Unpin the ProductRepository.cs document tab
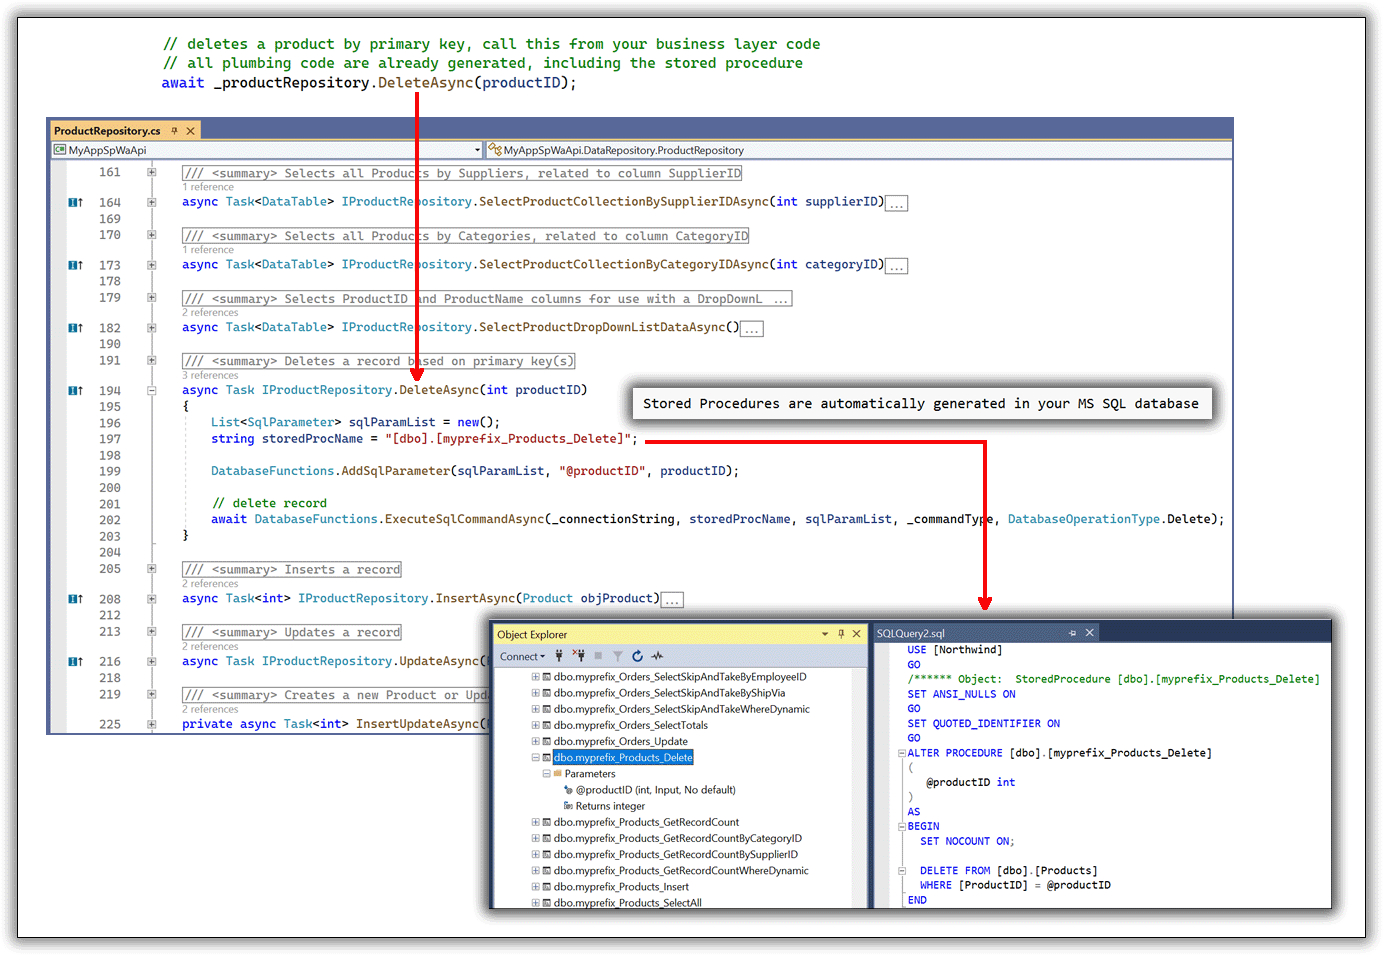The image size is (1383, 955). pyautogui.click(x=175, y=130)
